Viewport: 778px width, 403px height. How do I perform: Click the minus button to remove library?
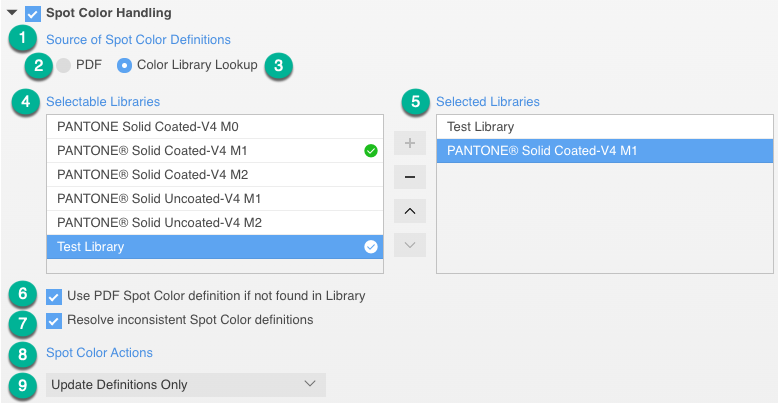coord(410,177)
